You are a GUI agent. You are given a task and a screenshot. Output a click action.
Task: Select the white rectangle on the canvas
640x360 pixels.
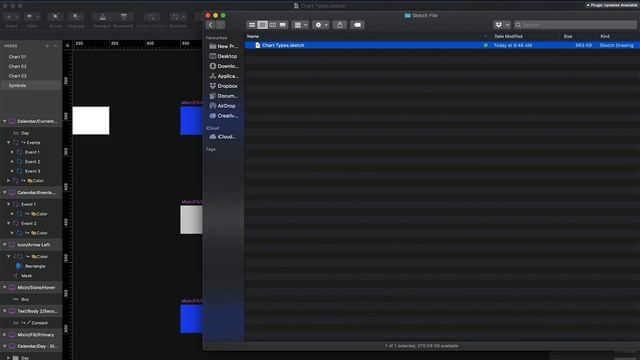coord(91,120)
